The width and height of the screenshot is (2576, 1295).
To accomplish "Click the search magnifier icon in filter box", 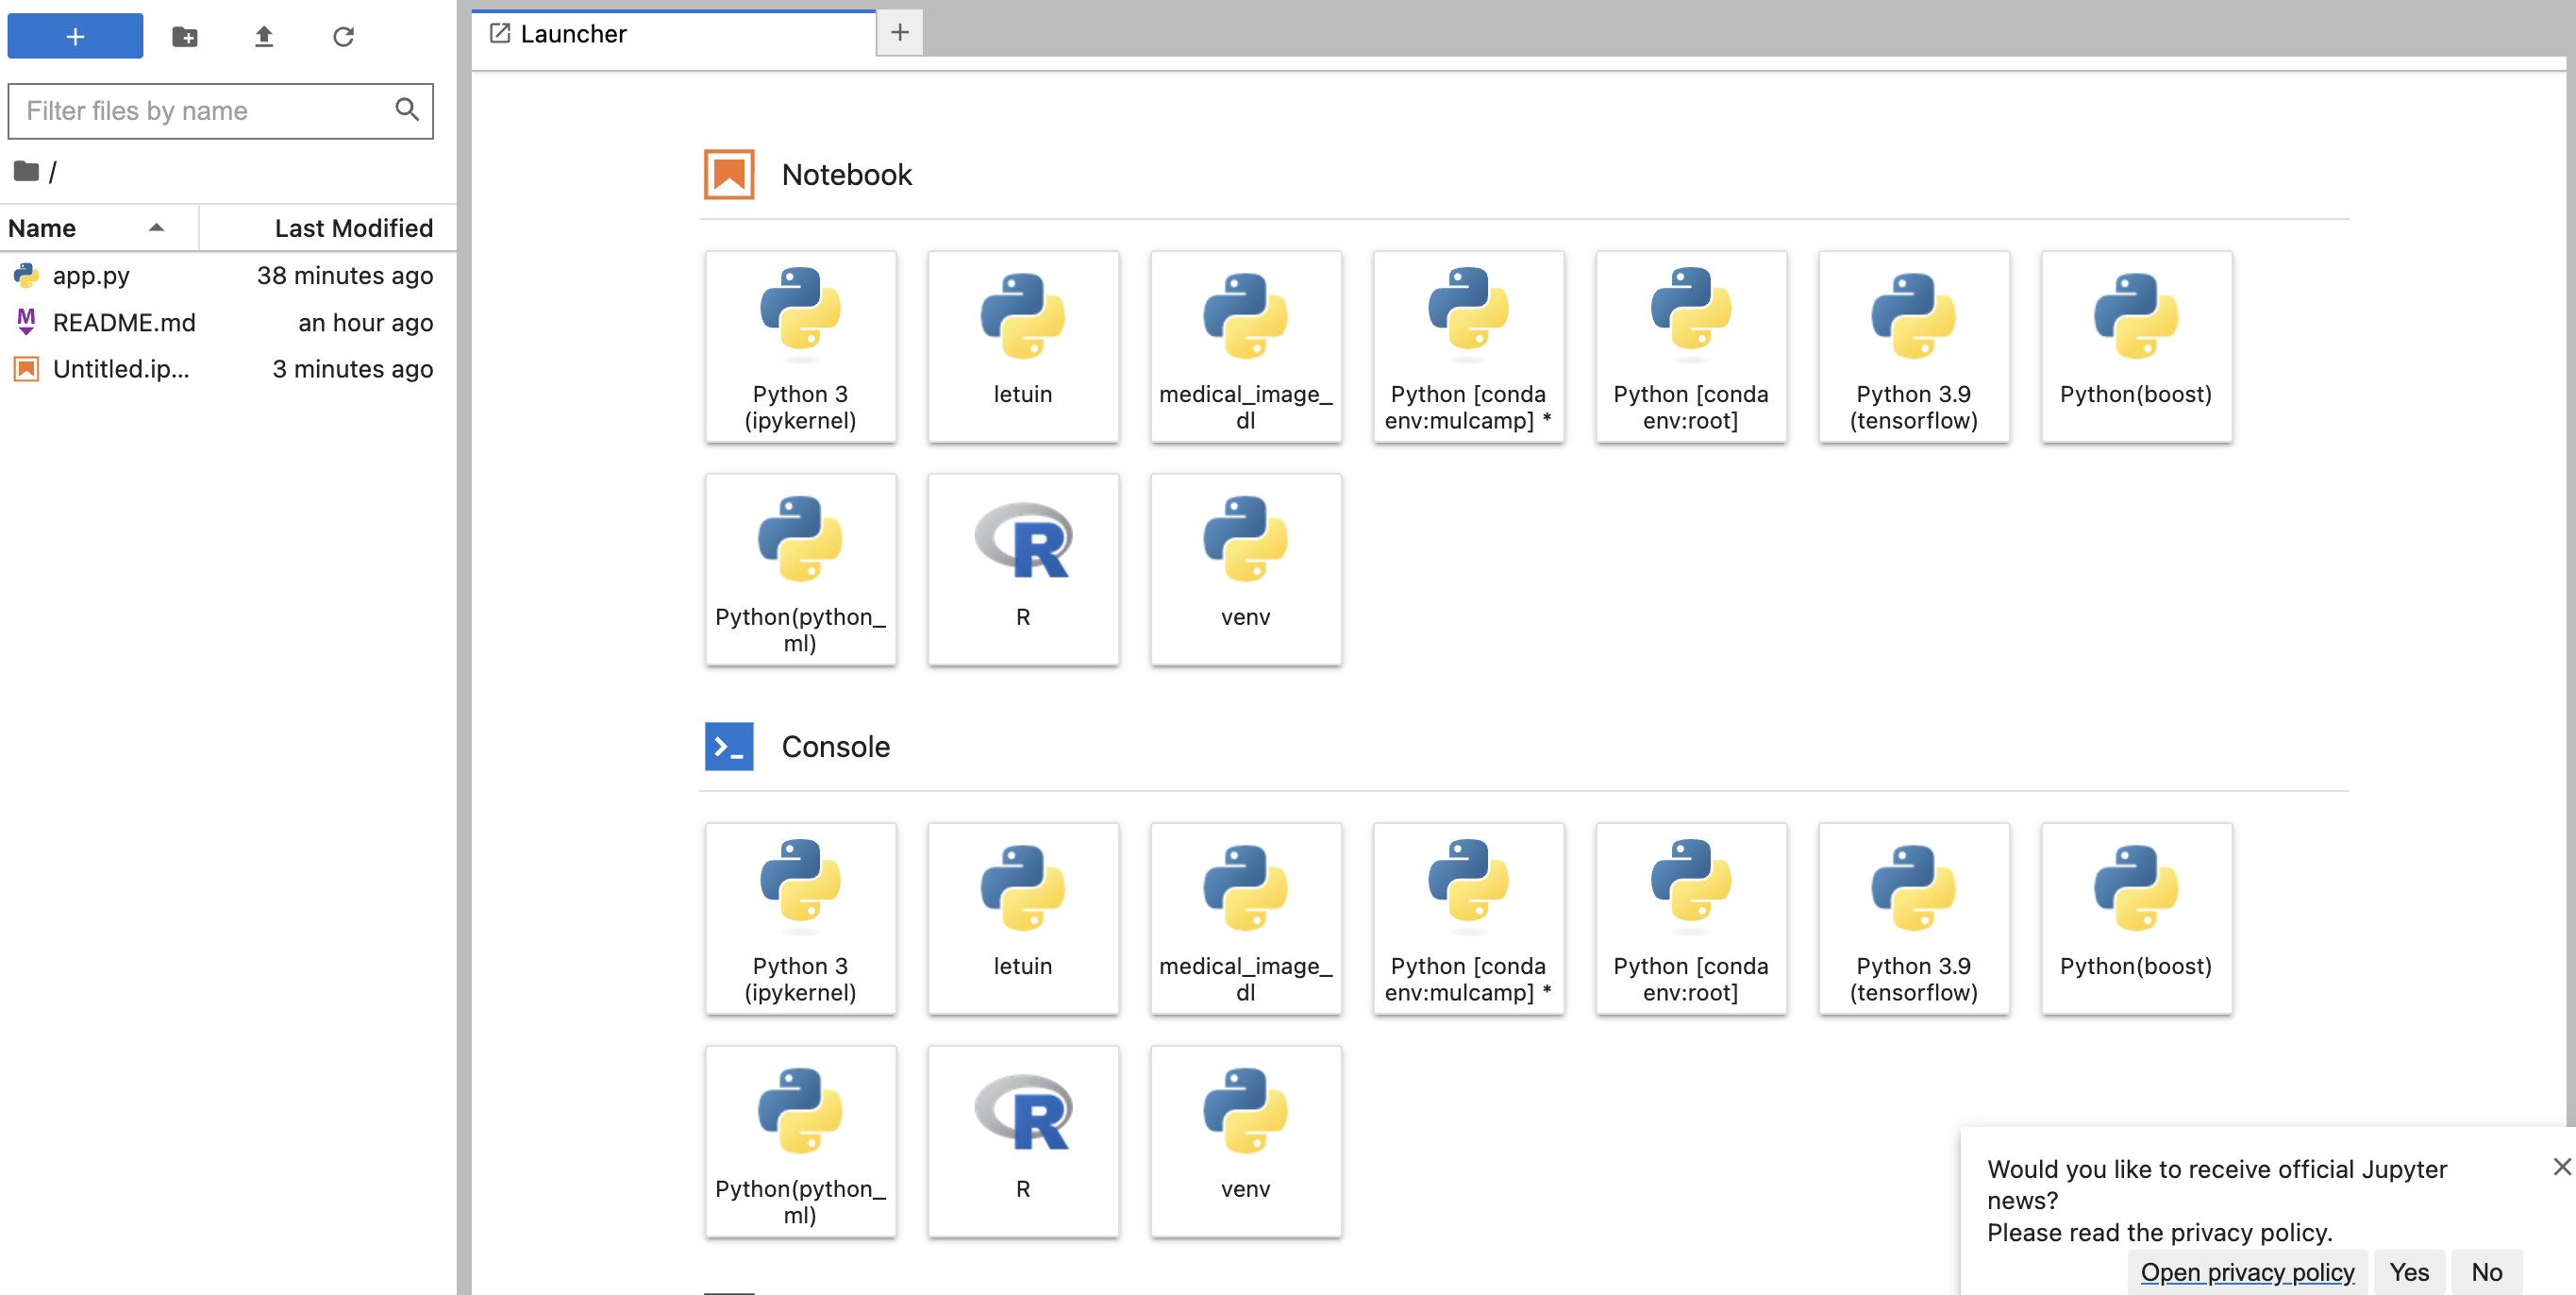I will 406,109.
